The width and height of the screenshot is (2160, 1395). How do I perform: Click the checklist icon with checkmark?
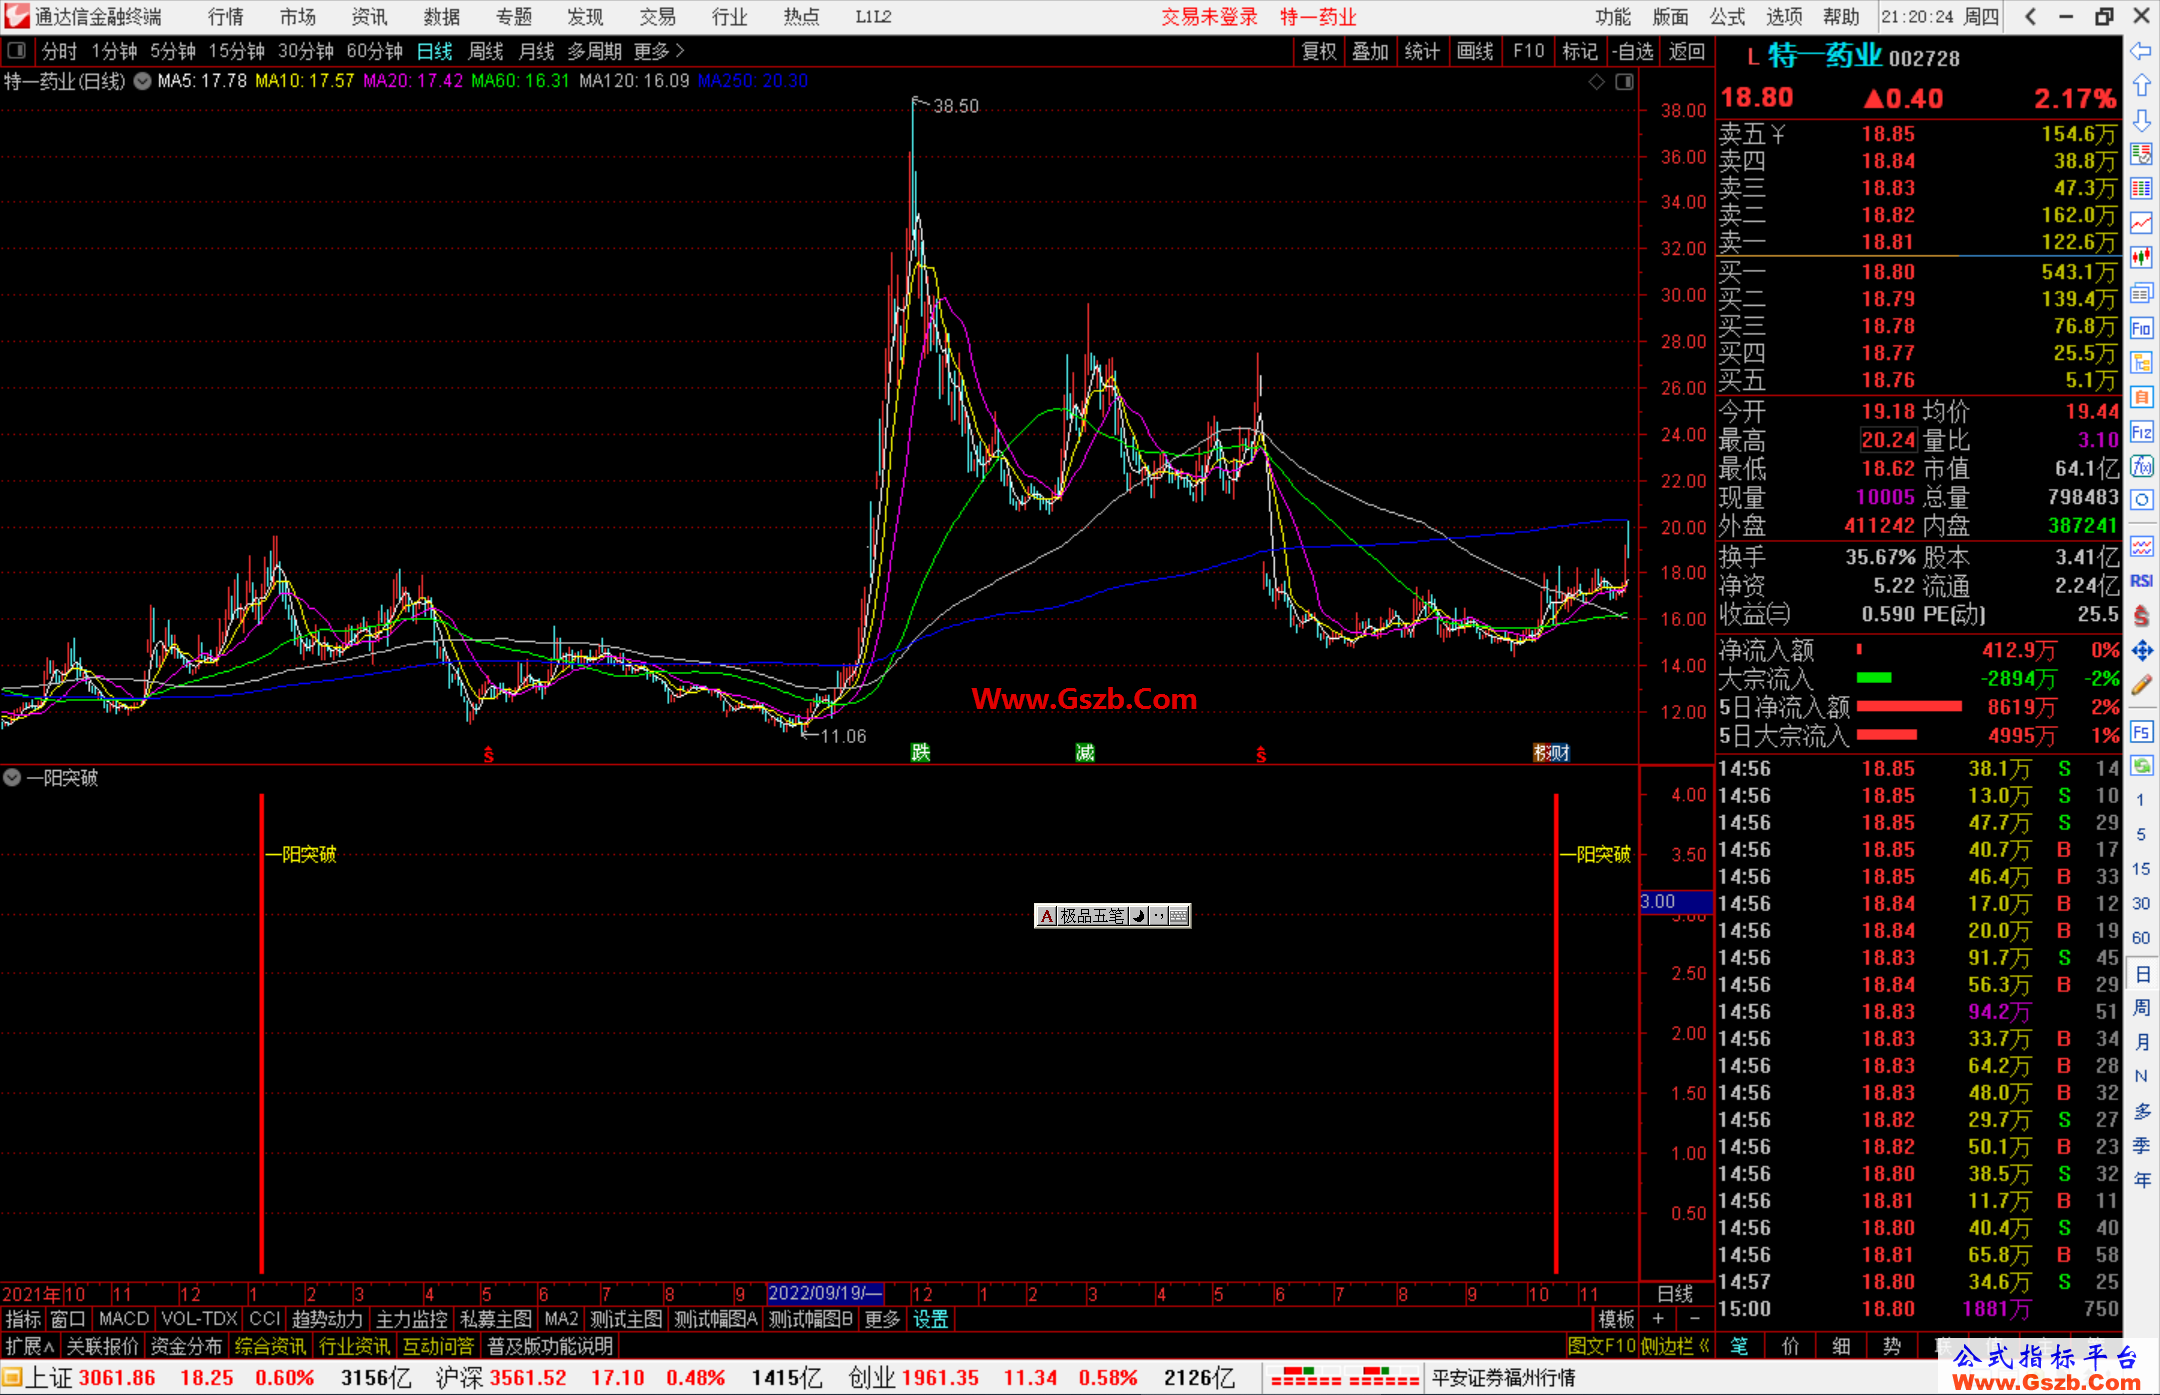pos(2141,154)
